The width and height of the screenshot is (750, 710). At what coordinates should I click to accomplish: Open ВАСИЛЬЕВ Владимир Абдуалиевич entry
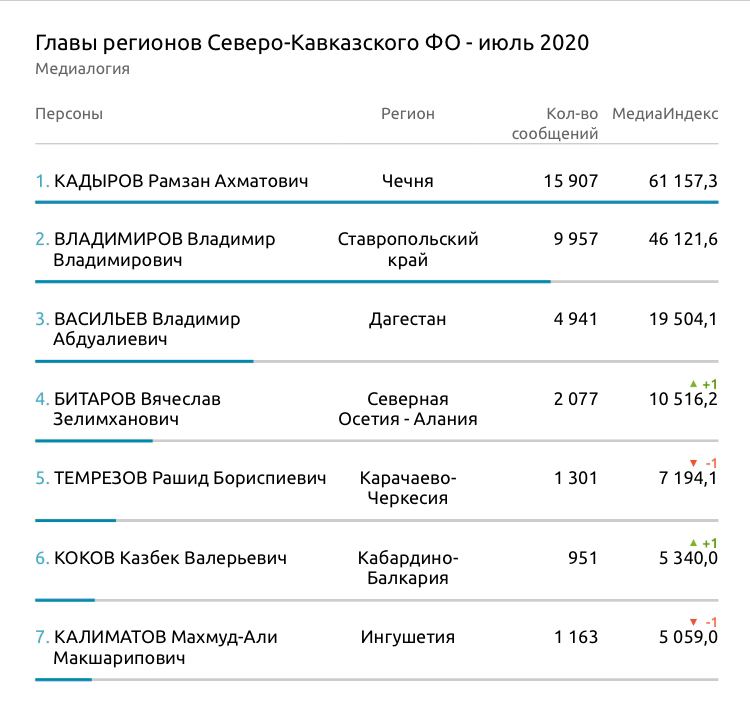click(146, 329)
